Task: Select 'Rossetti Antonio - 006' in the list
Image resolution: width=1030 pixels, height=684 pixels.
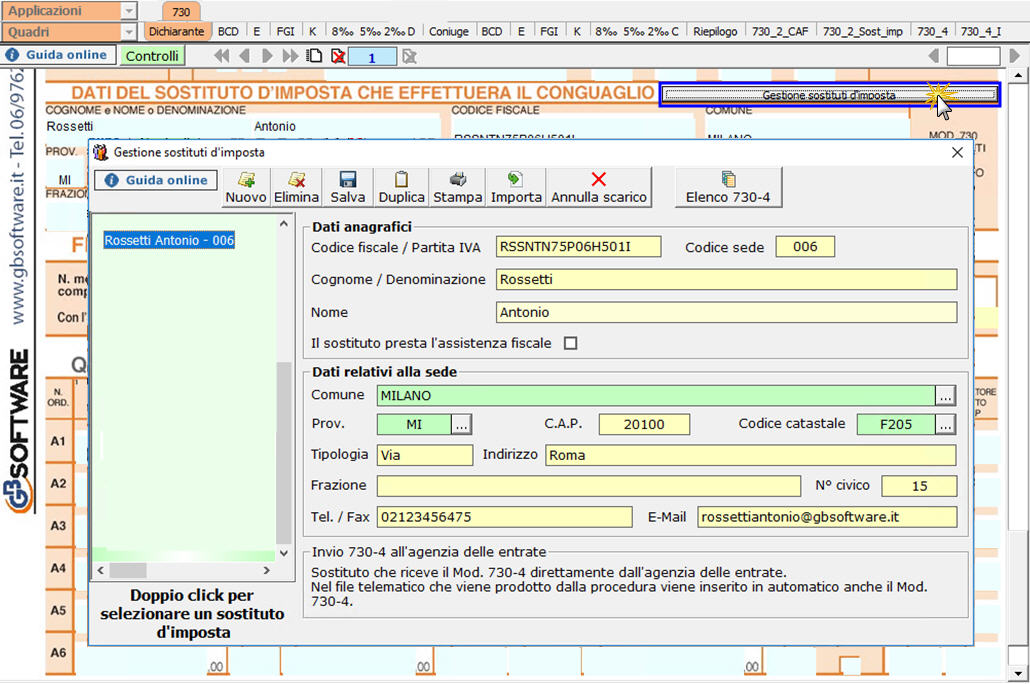Action: [169, 240]
